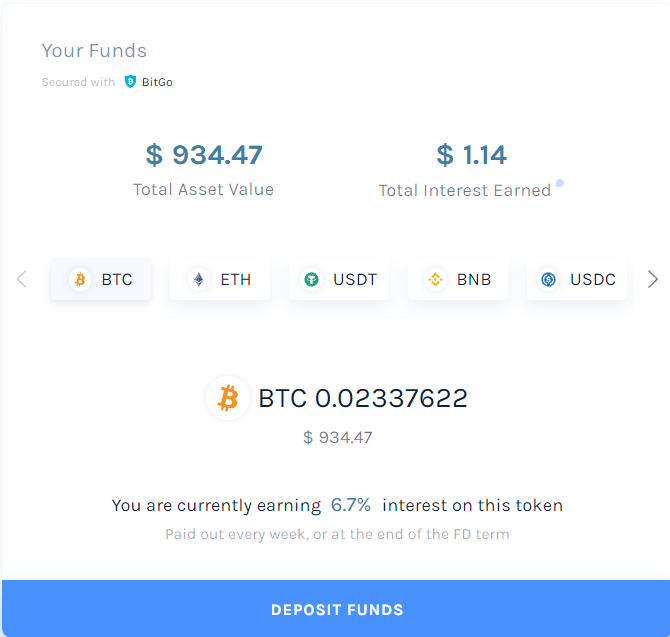Click the Bitcoin icon in the BTC tab
Viewport: 670px width, 637px height.
[80, 279]
